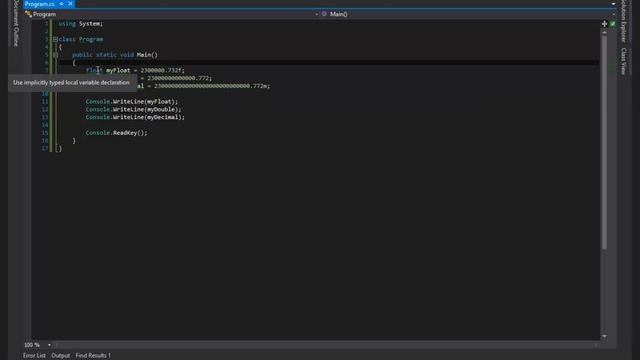This screenshot has height=360, width=640.
Task: Click 'using System;' on line 1
Action: [x=81, y=24]
